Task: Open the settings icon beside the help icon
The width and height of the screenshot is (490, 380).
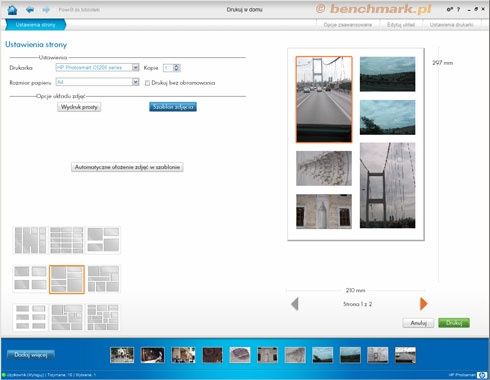Action: click(450, 9)
